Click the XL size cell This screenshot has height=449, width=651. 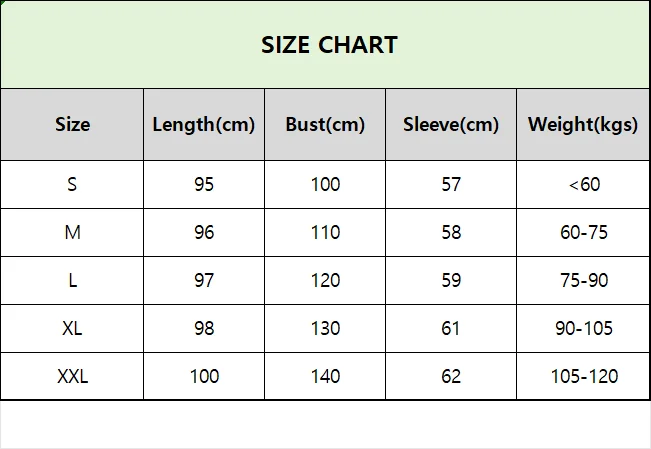72,329
